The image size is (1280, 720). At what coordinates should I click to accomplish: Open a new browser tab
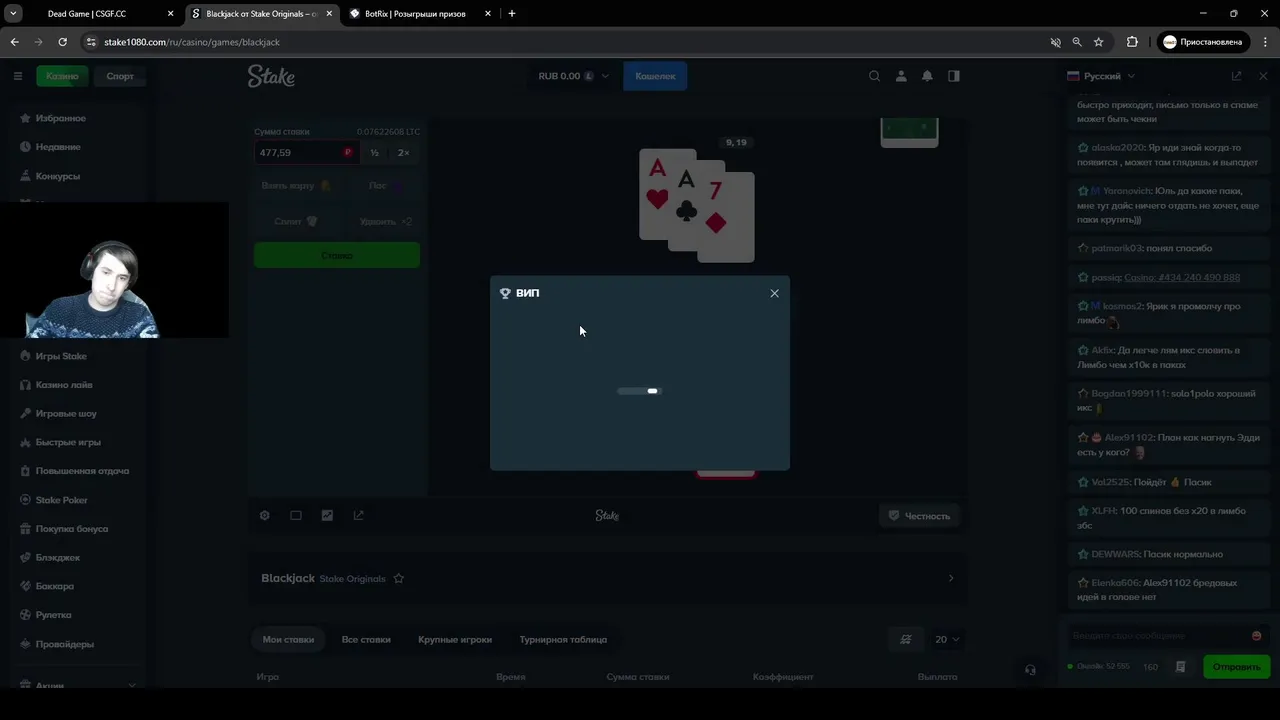tap(512, 14)
